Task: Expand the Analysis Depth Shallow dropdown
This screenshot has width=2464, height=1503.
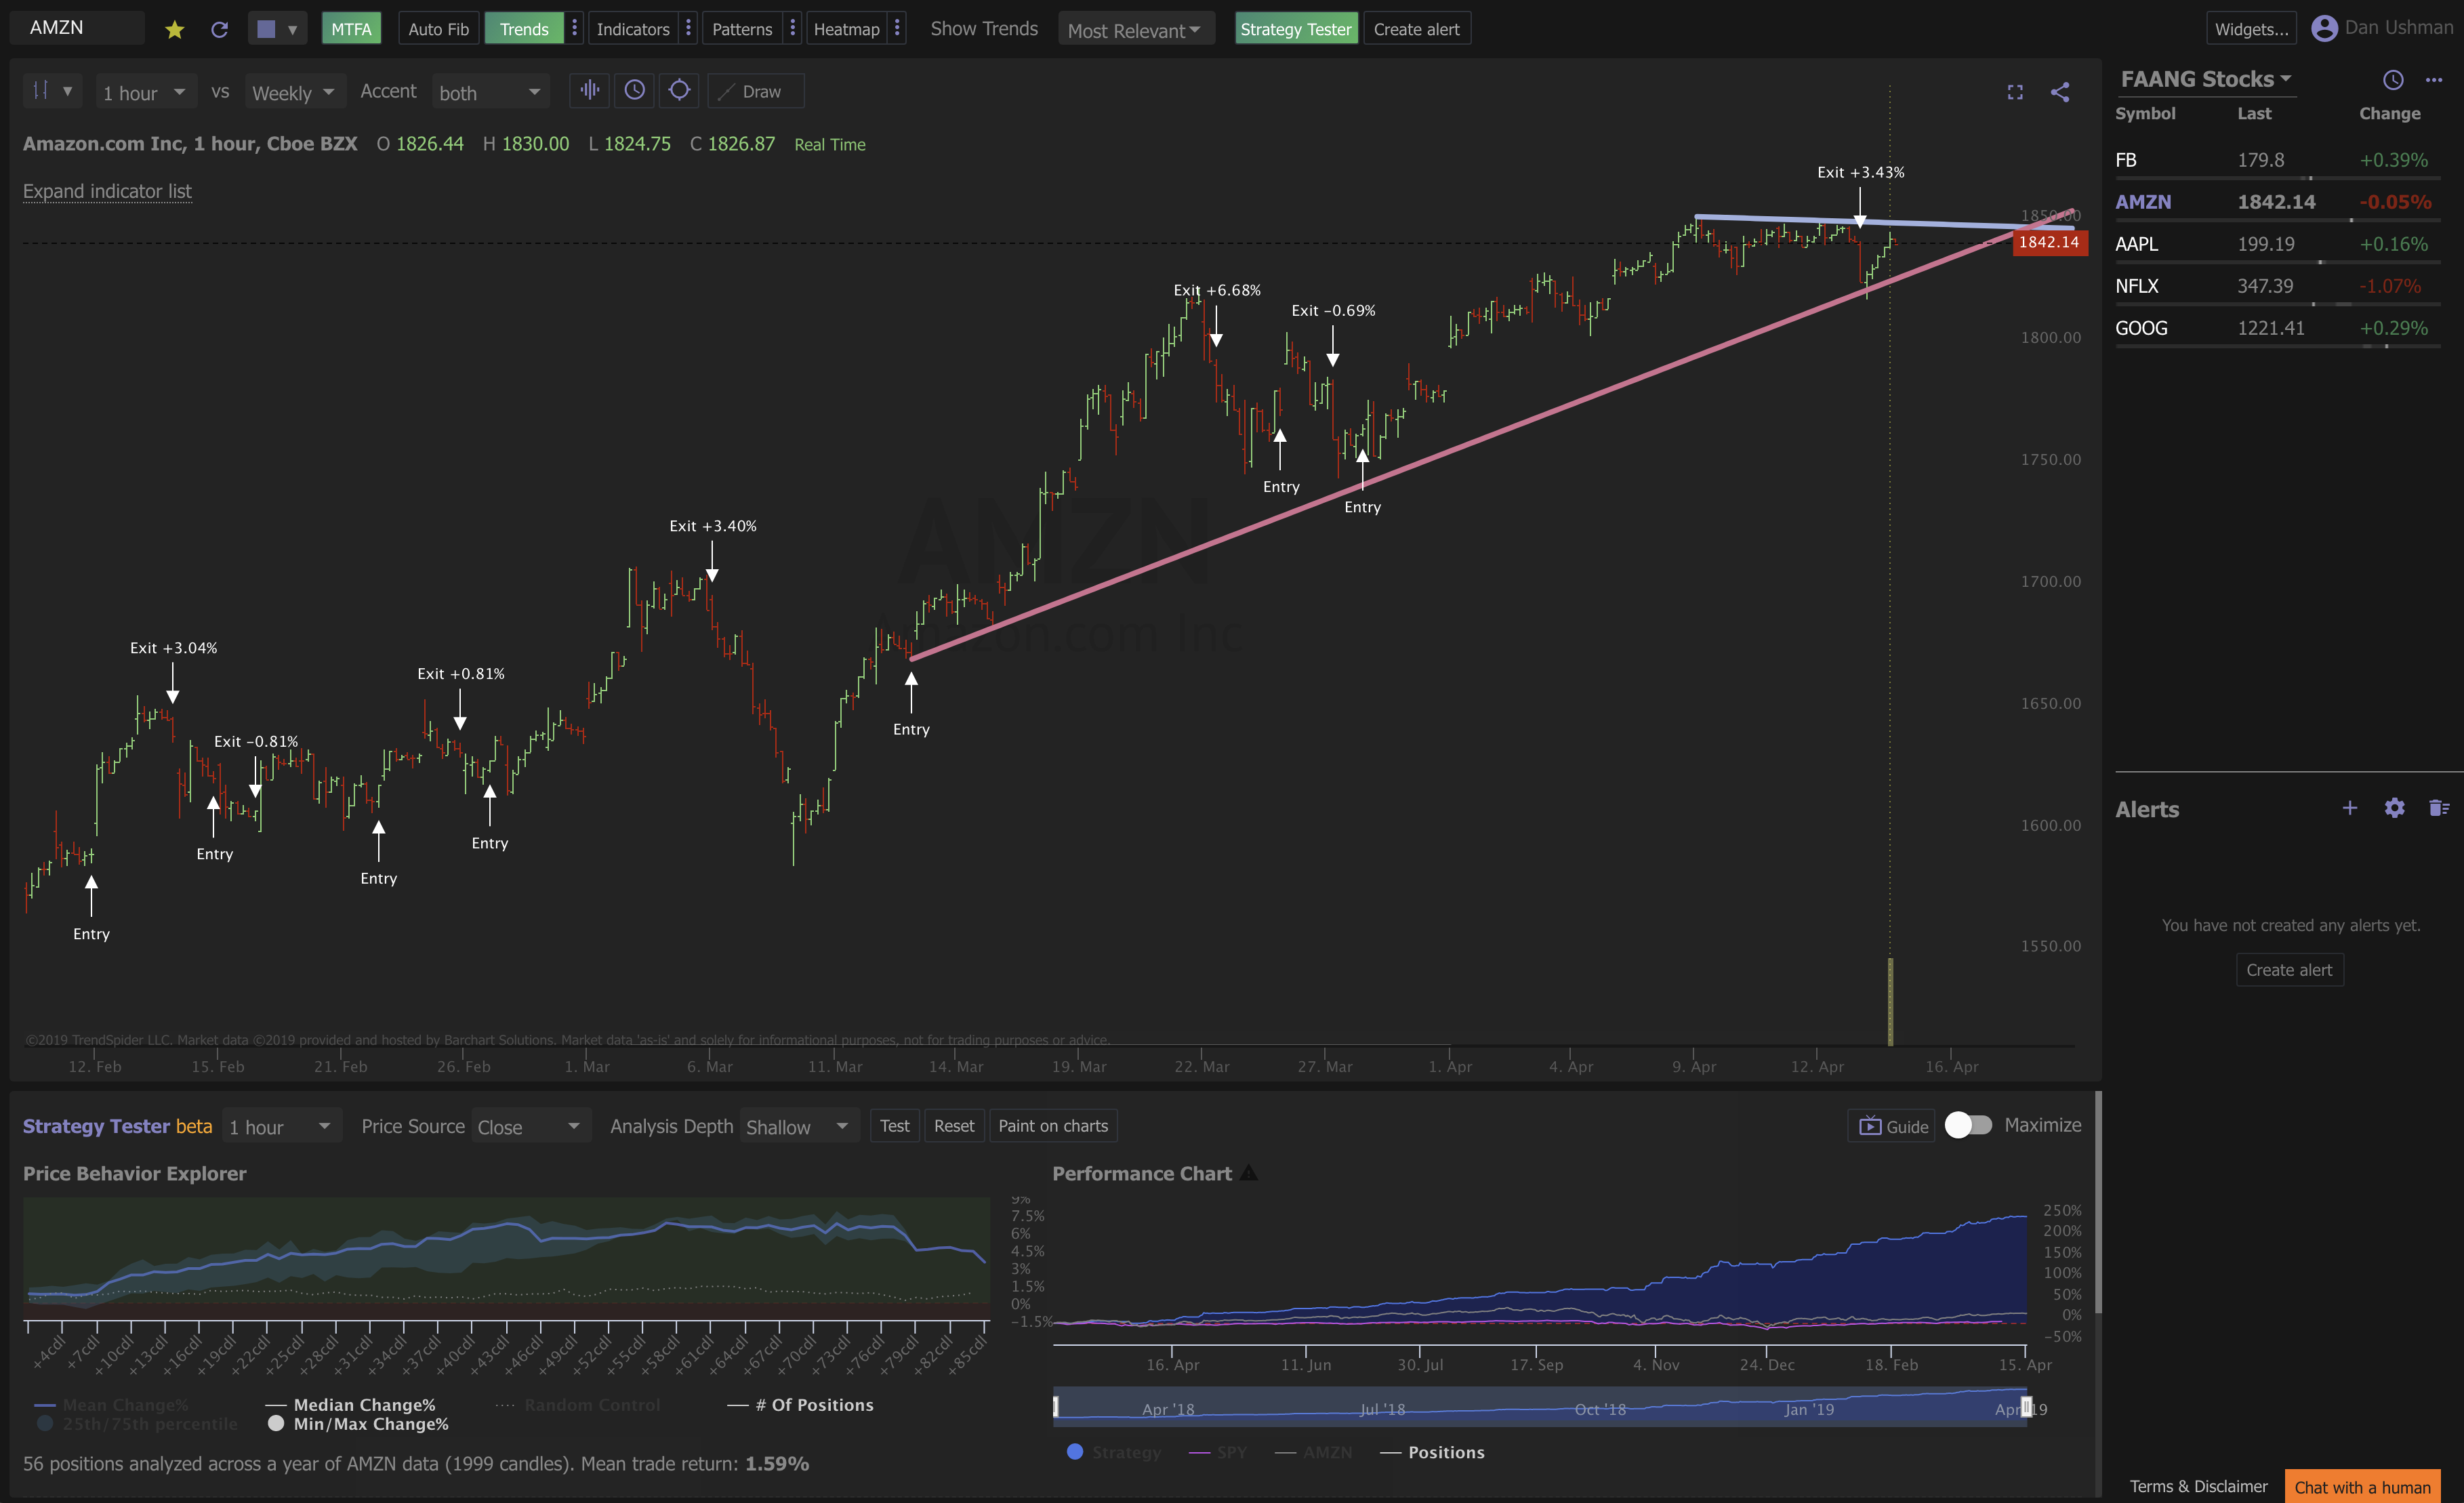Action: click(797, 1127)
